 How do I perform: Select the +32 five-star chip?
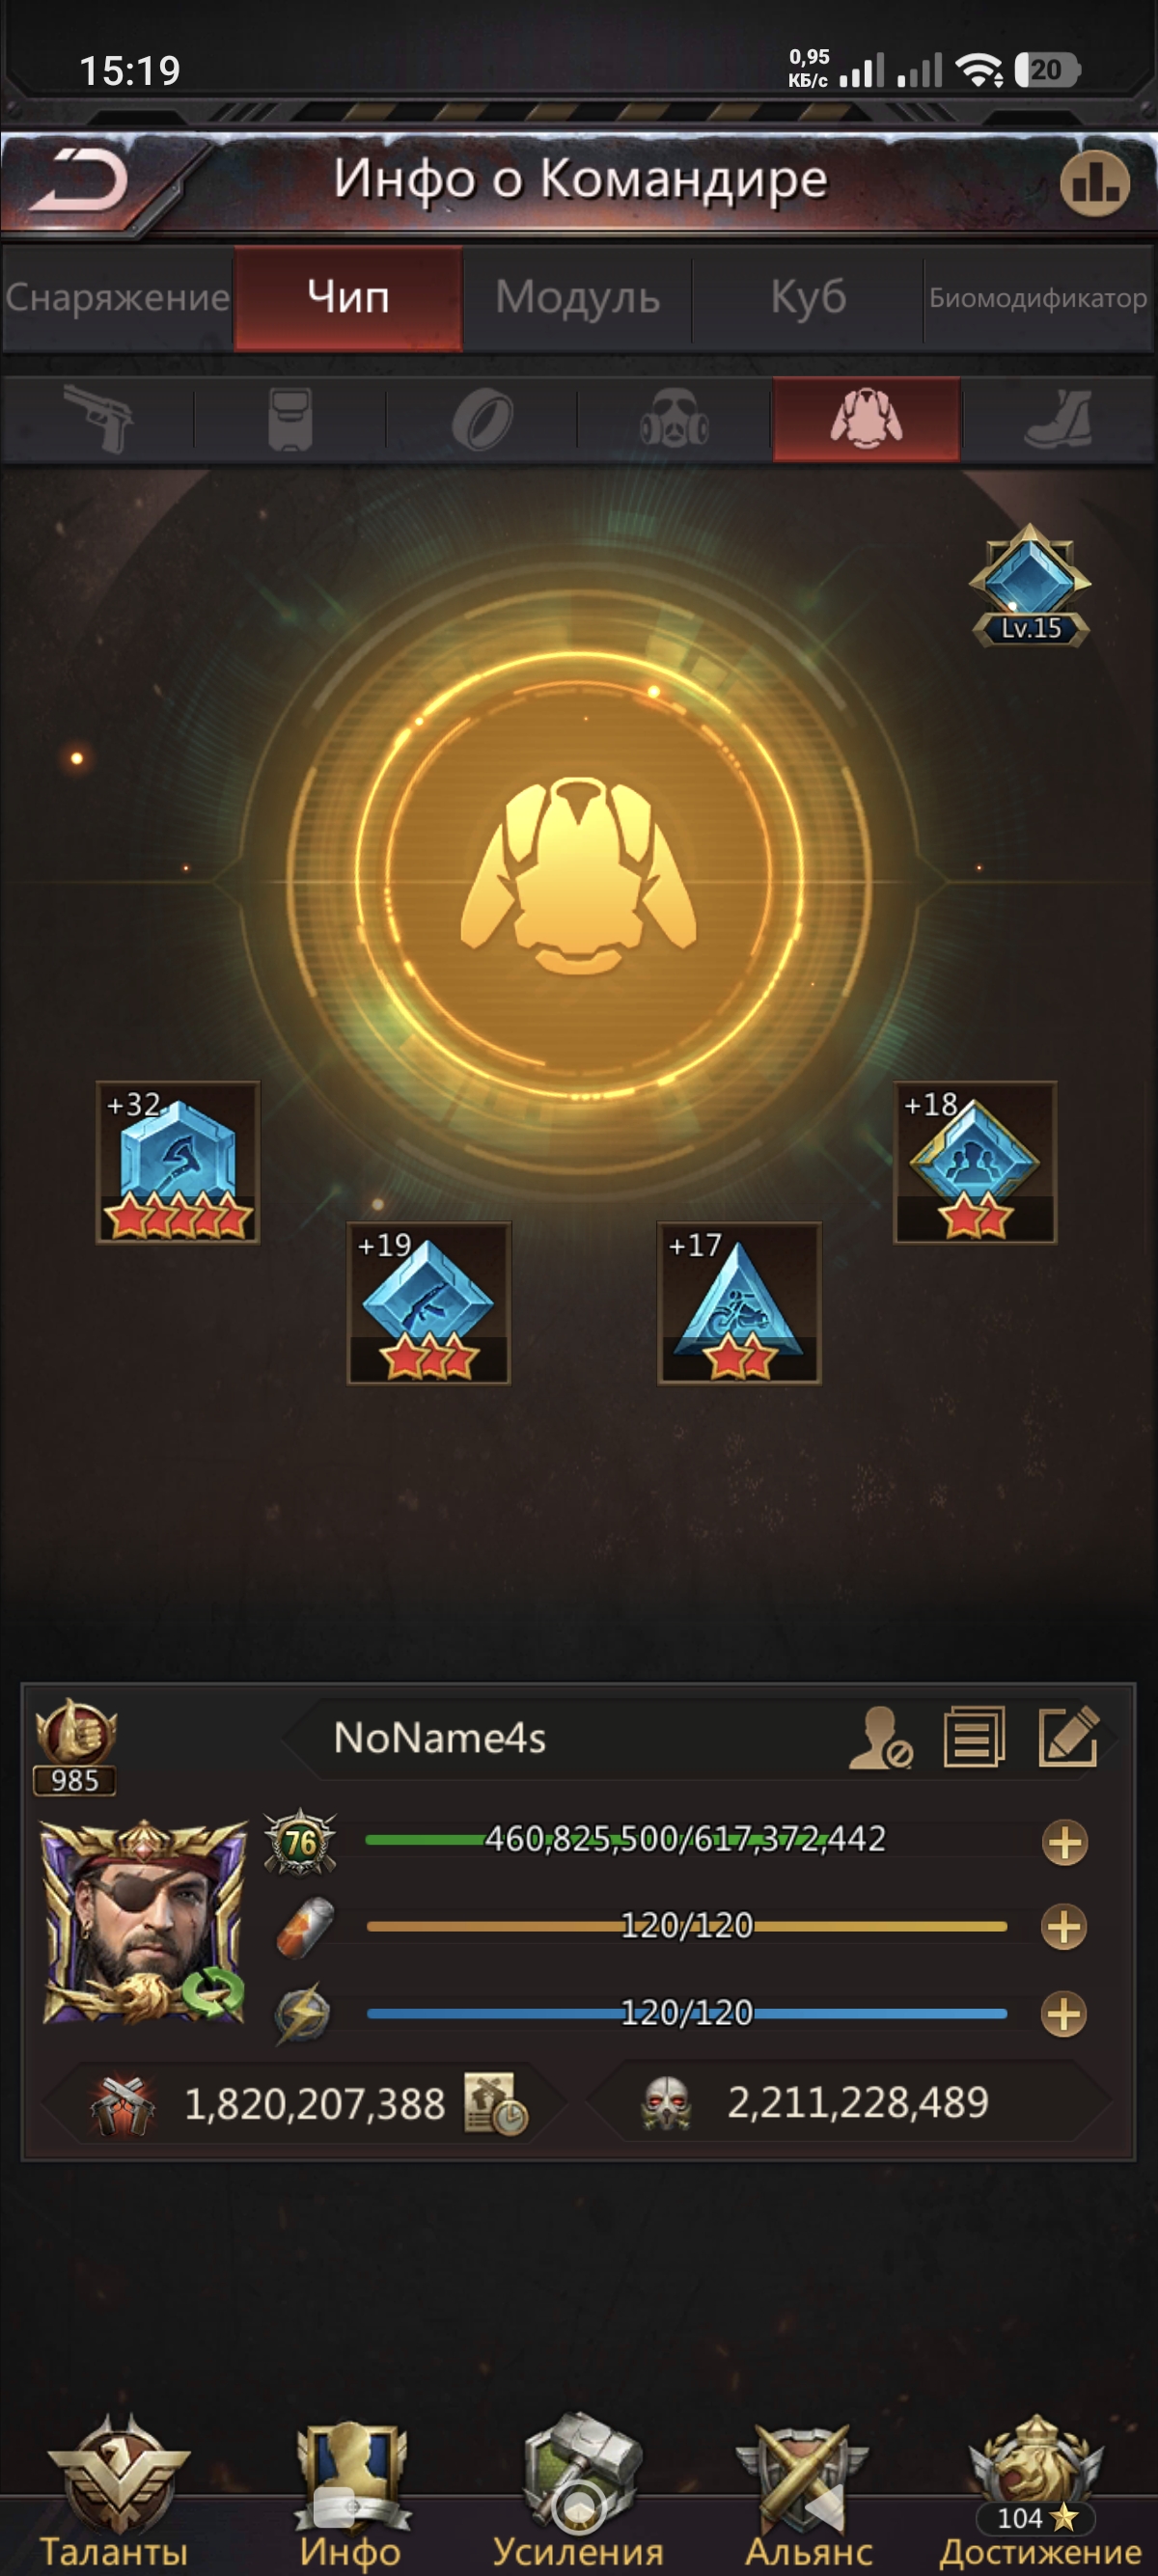pos(178,1162)
